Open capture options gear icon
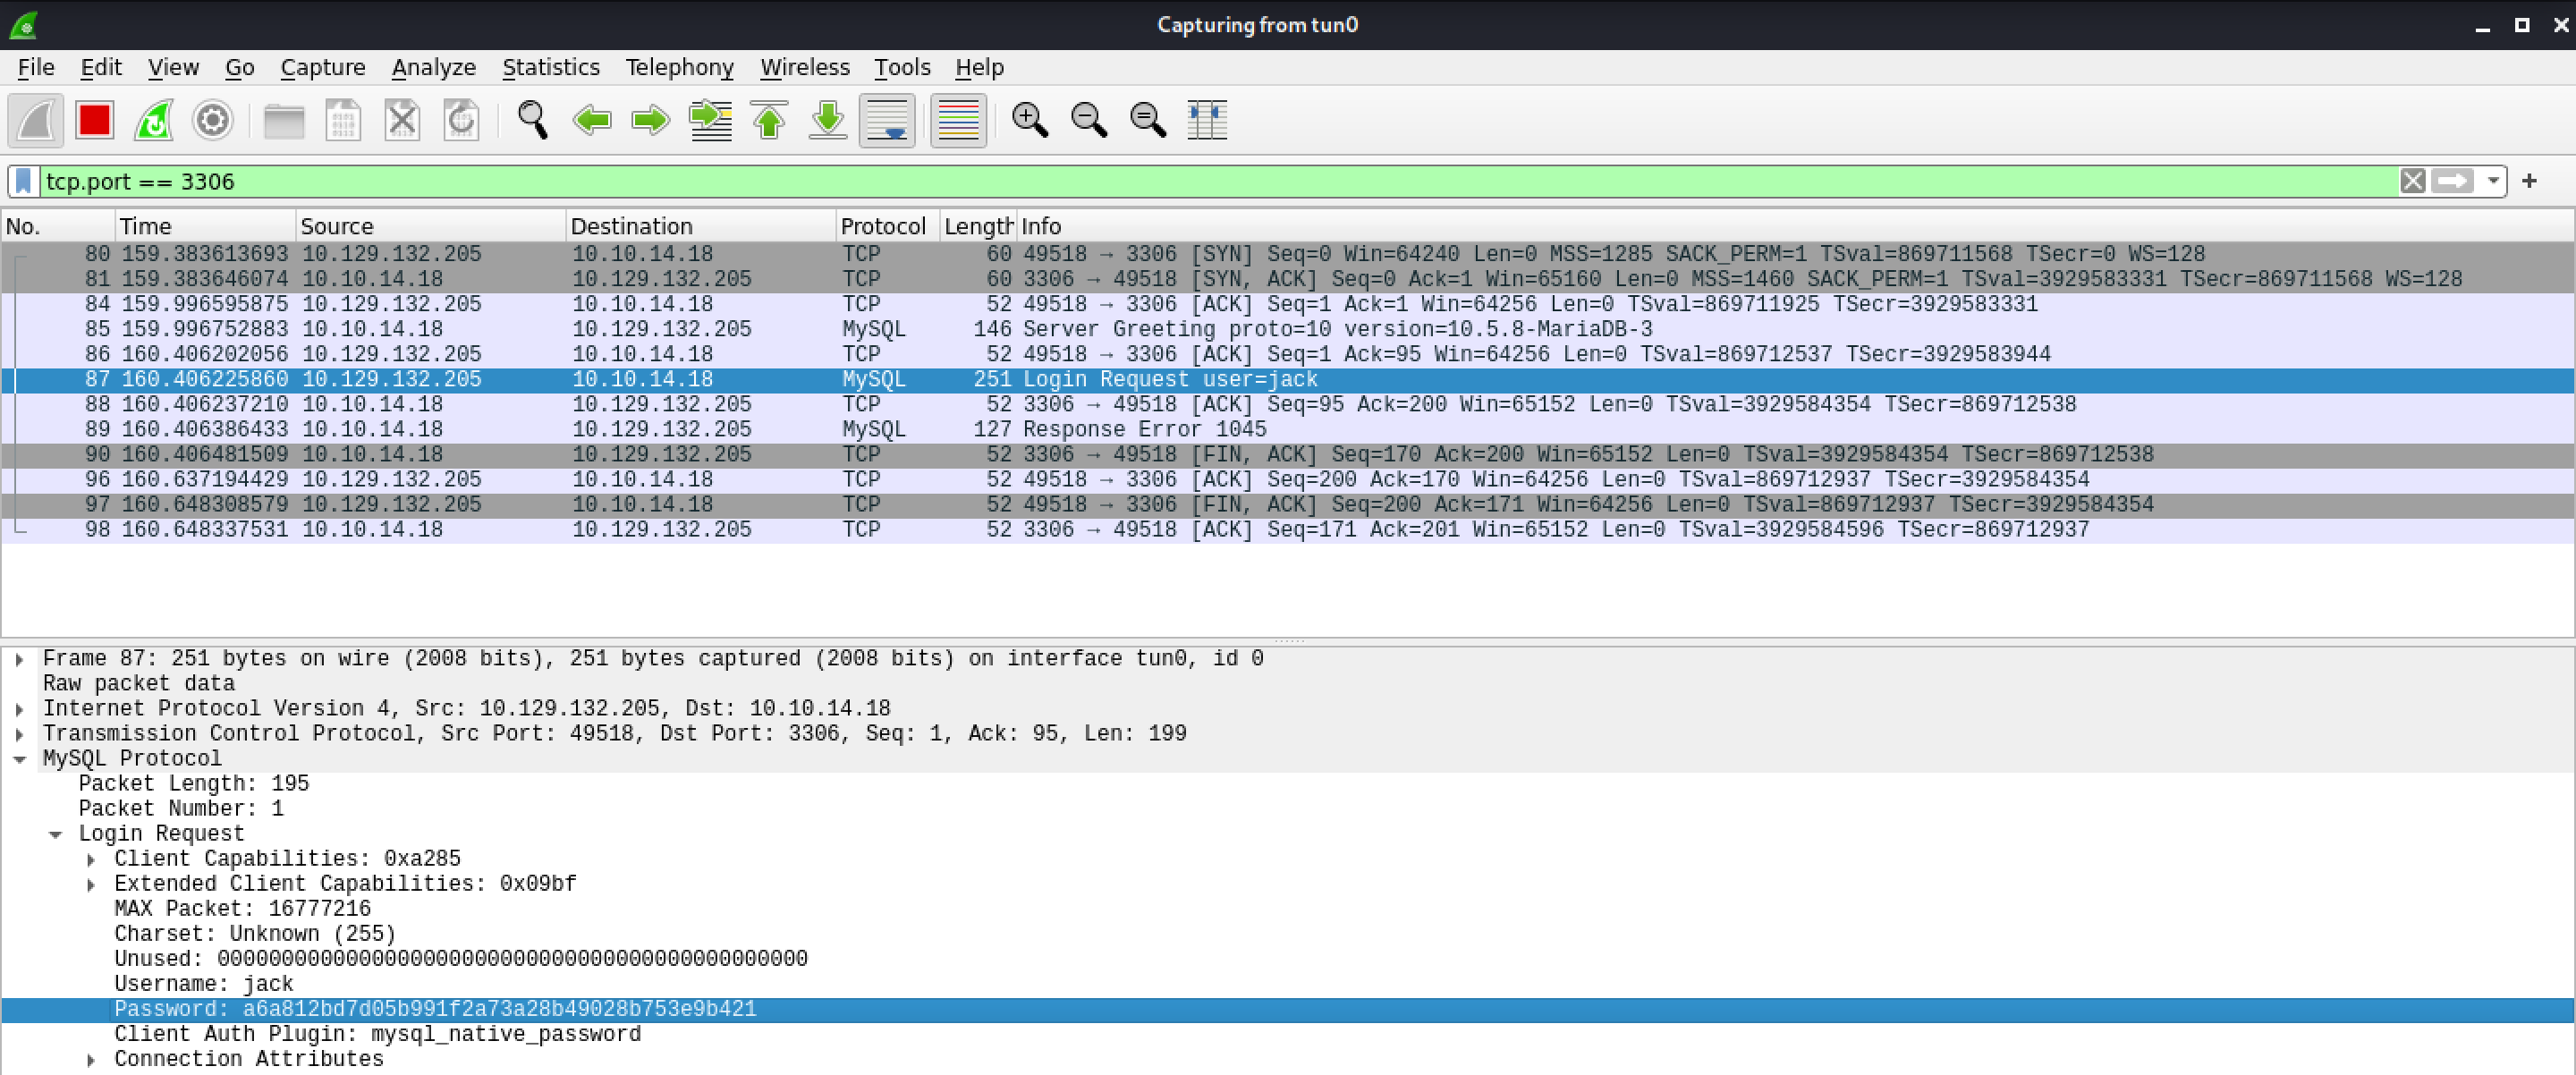The image size is (2576, 1075). [212, 121]
